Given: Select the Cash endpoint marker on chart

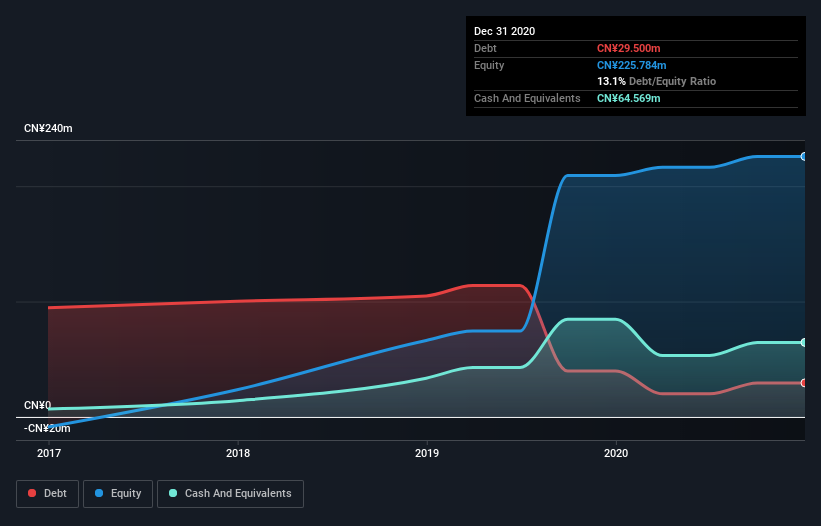Looking at the screenshot, I should (x=804, y=342).
